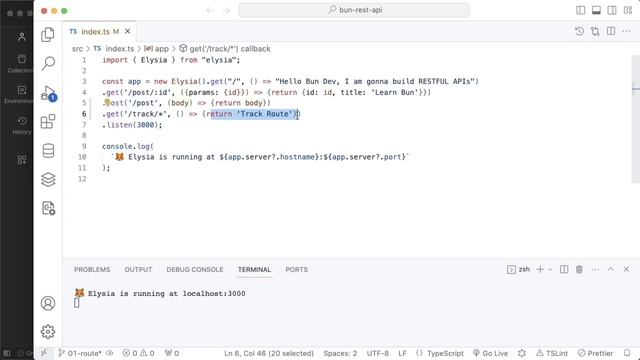Click the status bar icon next to the Prettier item's left neighbor TSLint
This screenshot has width=640, height=360.
pyautogui.click(x=522, y=353)
